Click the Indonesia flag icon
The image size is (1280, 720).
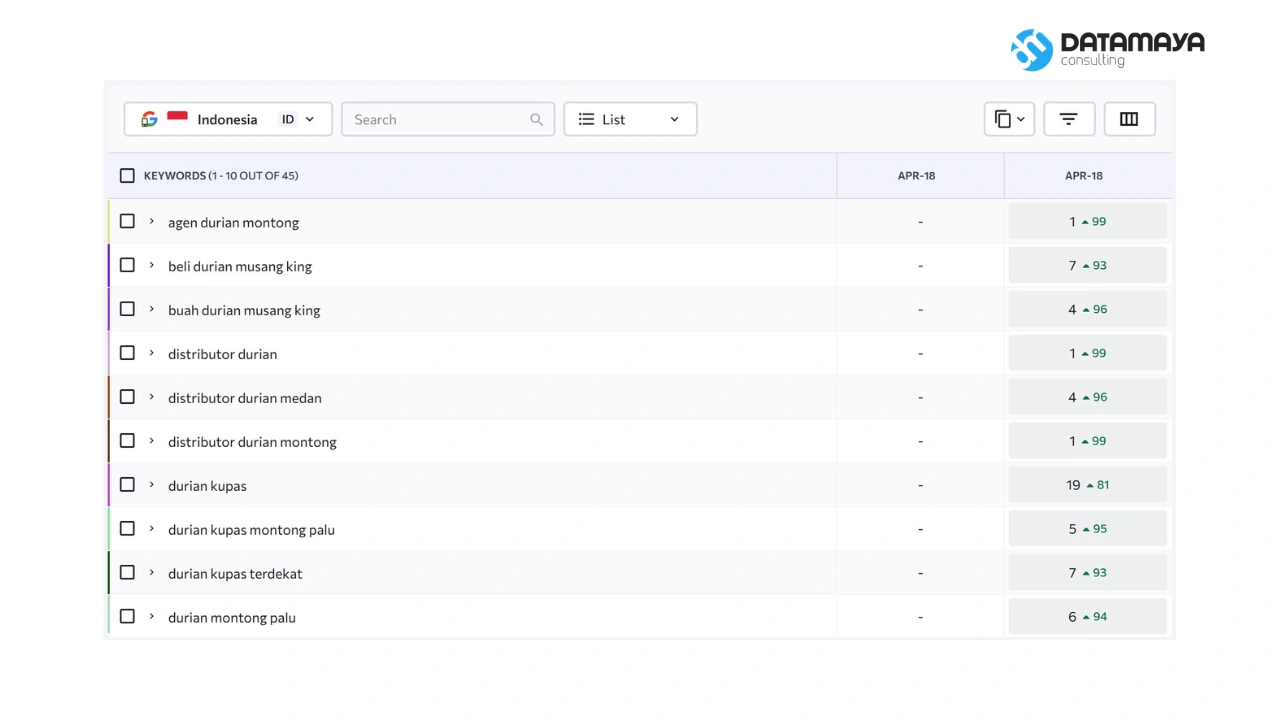coord(177,118)
